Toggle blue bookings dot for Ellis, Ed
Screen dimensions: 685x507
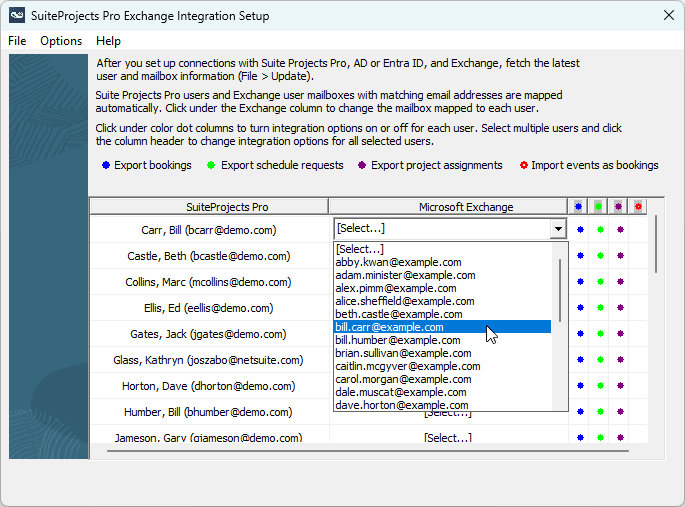click(x=580, y=307)
